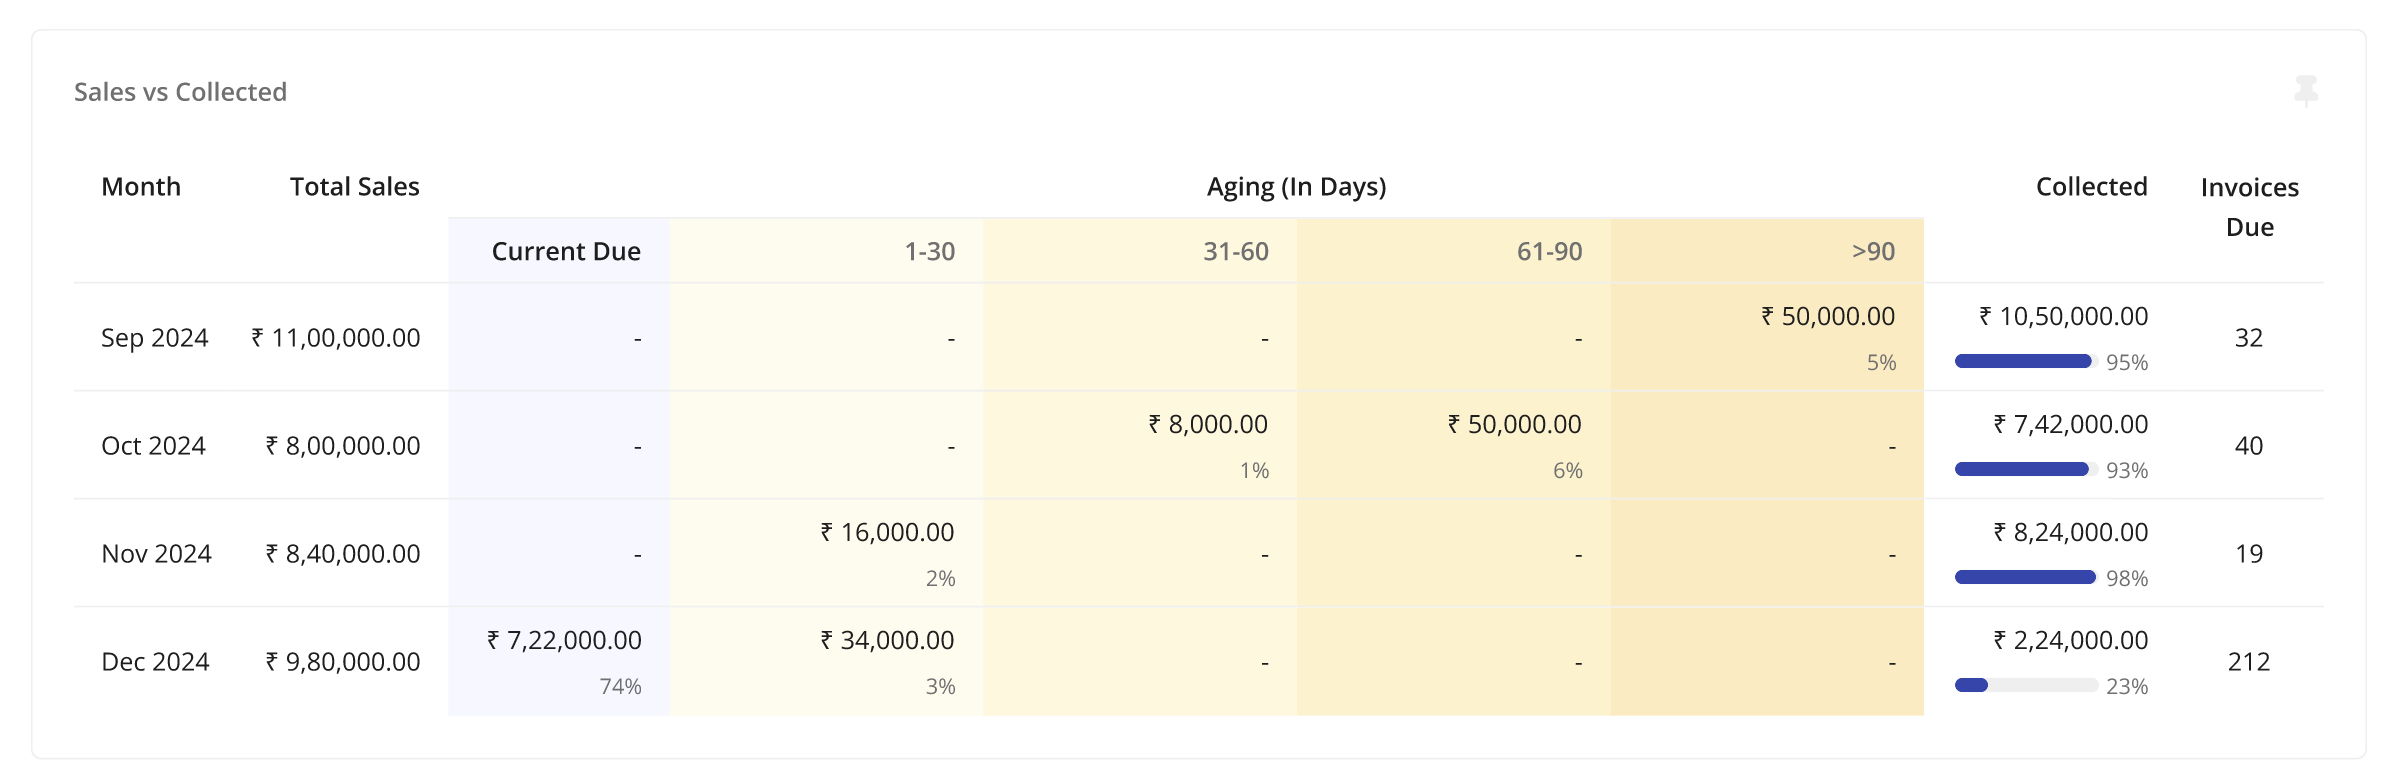Click Oct 2024 invoices due count 40
The image size is (2402, 782).
click(x=2249, y=446)
